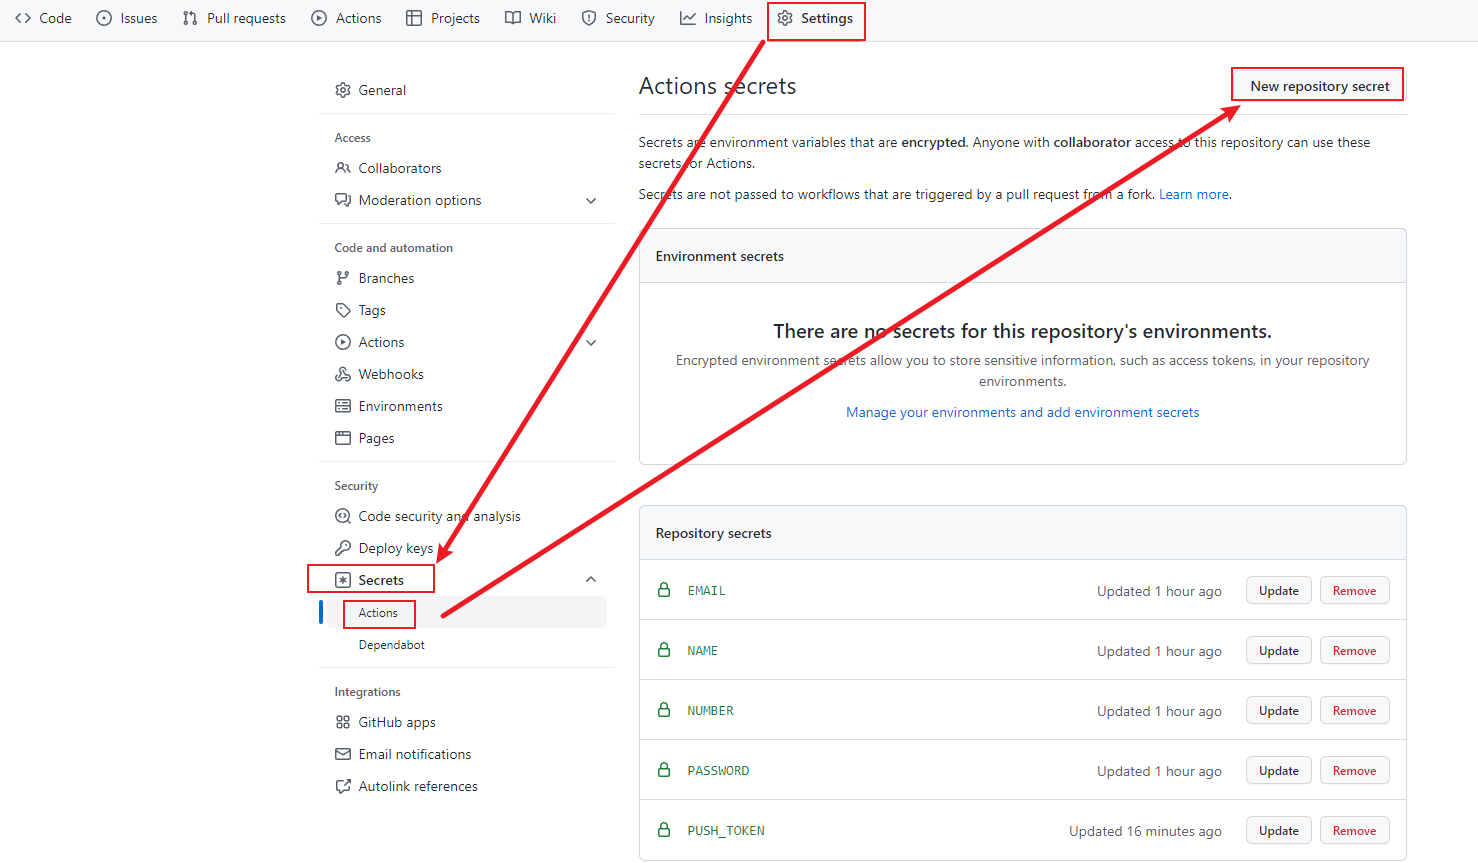Update the NUMBER secret

coord(1279,711)
